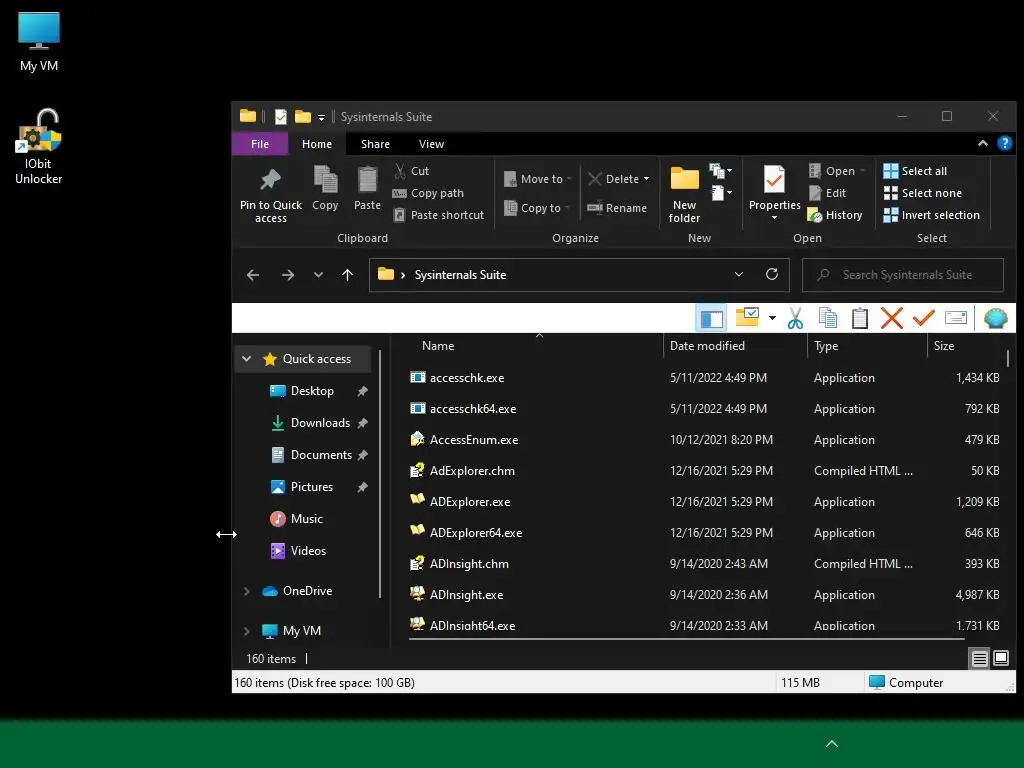Click Pin to Quick access
Screen dimensions: 1024x768
click(270, 195)
